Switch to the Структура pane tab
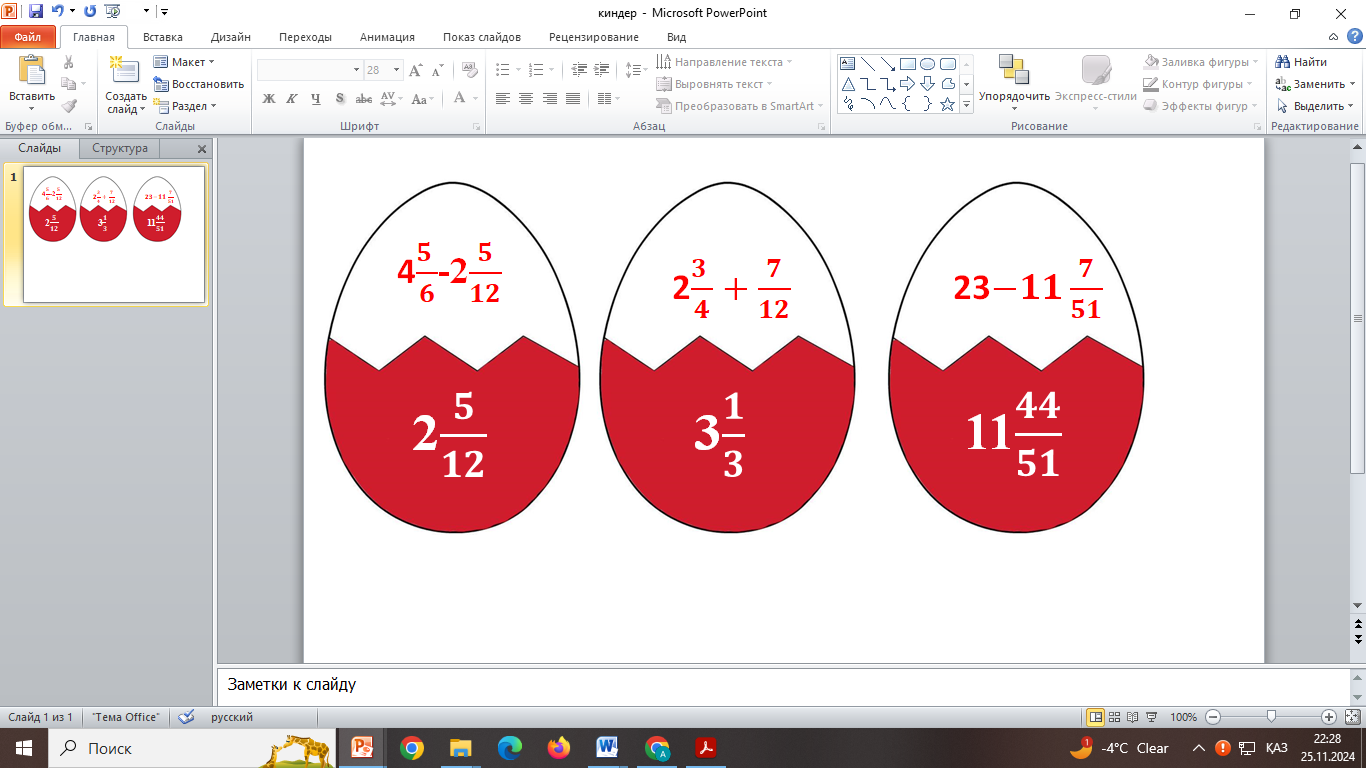 pyautogui.click(x=120, y=148)
